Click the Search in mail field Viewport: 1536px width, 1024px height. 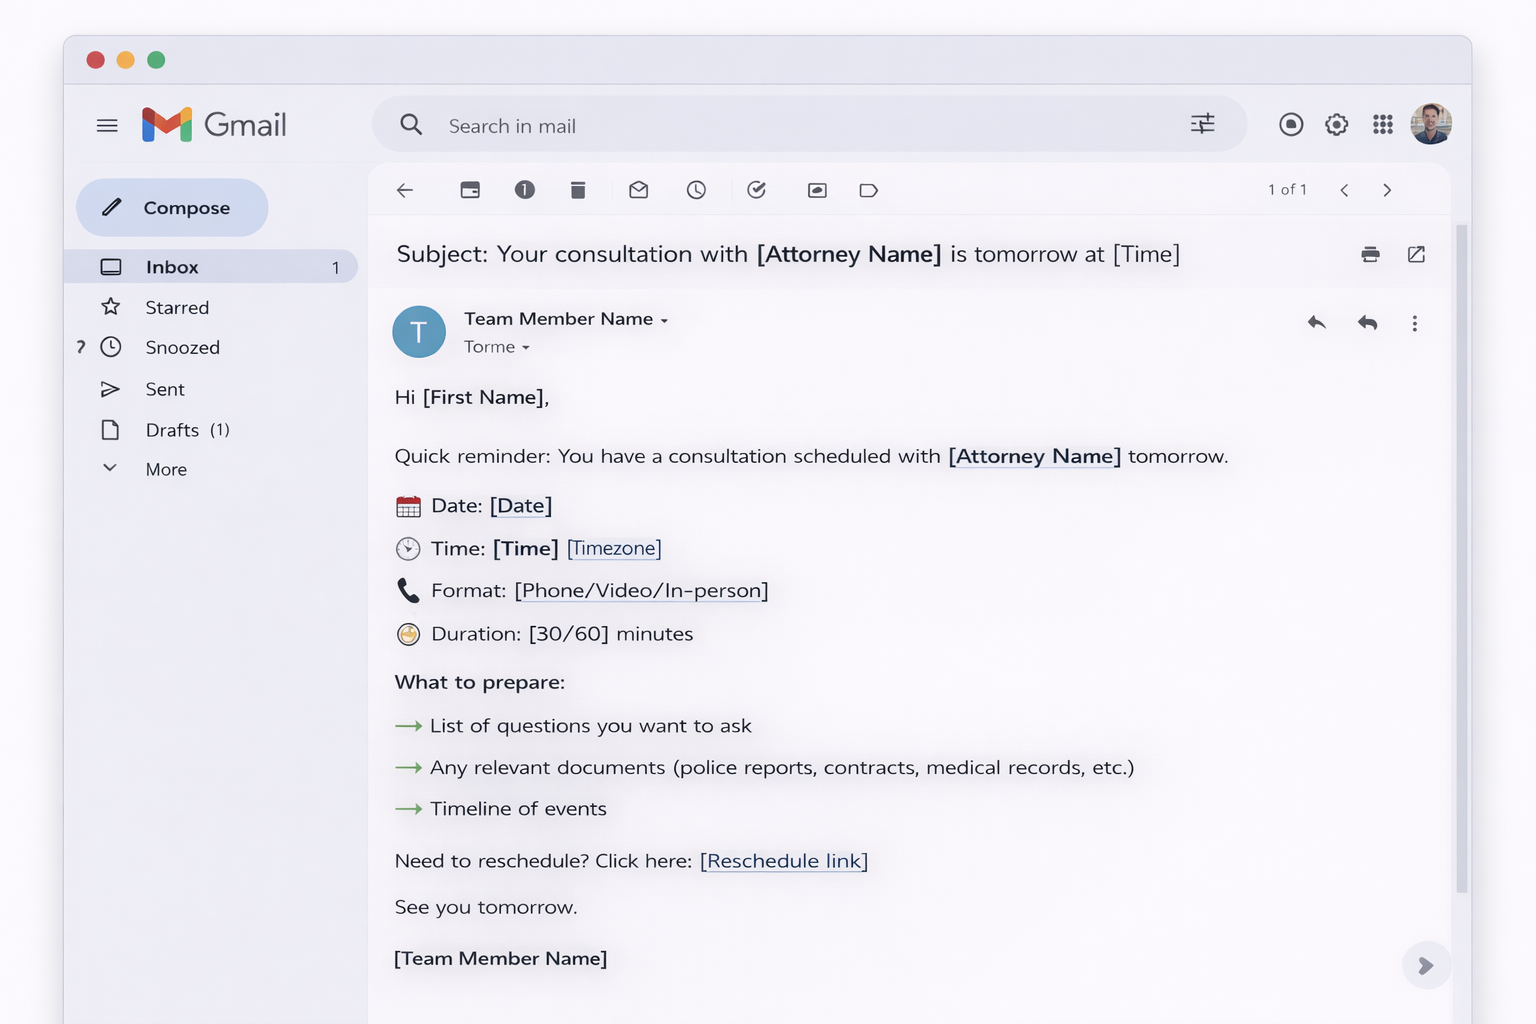[x=780, y=126]
